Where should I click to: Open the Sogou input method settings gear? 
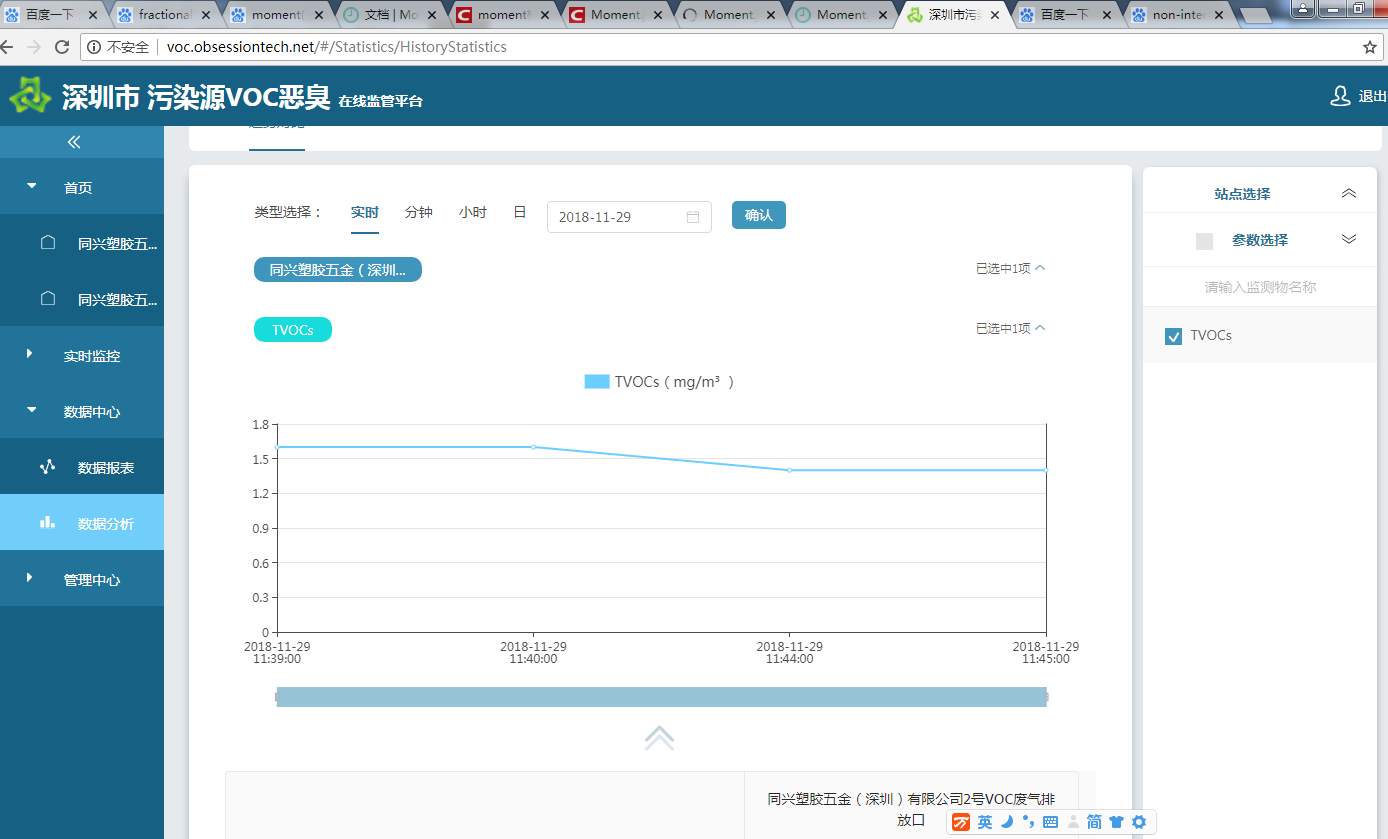click(1138, 822)
